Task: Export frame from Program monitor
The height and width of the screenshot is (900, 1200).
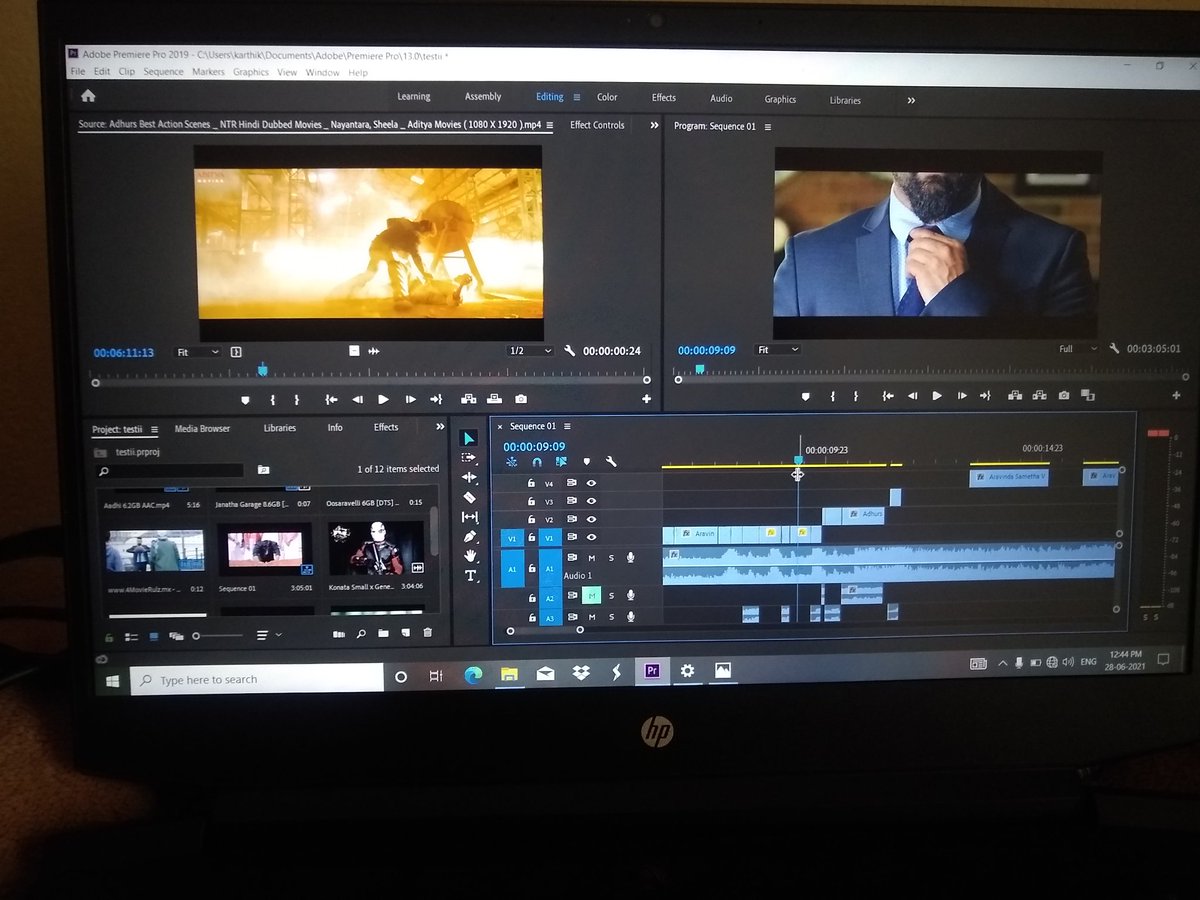Action: 1064,396
